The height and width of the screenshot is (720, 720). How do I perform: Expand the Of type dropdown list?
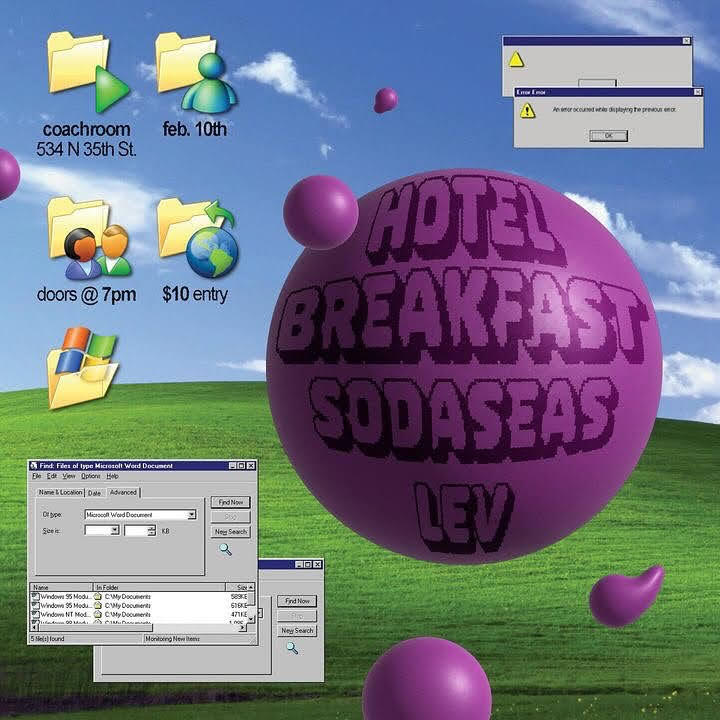(191, 514)
